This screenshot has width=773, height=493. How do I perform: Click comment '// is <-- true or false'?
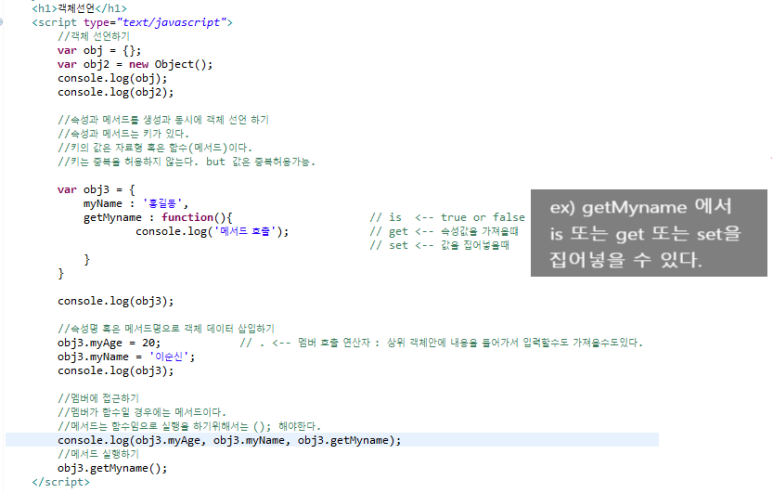point(447,217)
